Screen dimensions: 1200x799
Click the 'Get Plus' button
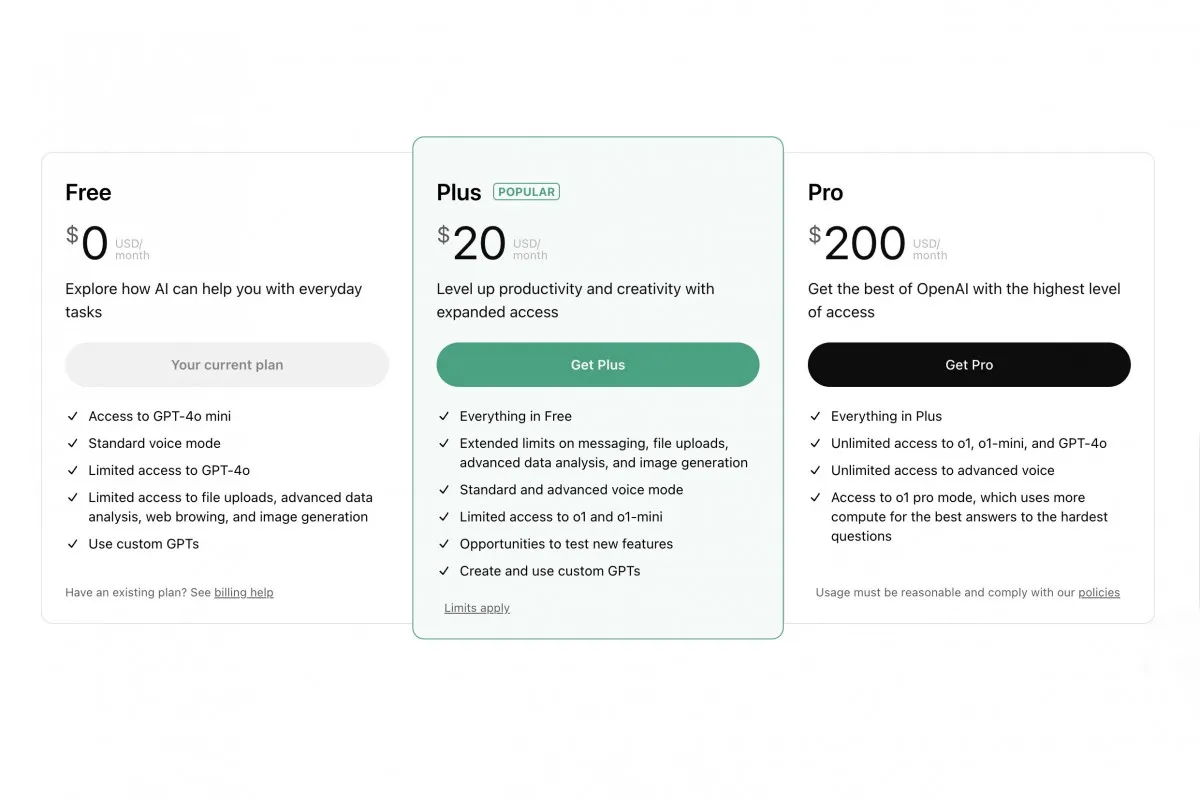pyautogui.click(x=597, y=364)
